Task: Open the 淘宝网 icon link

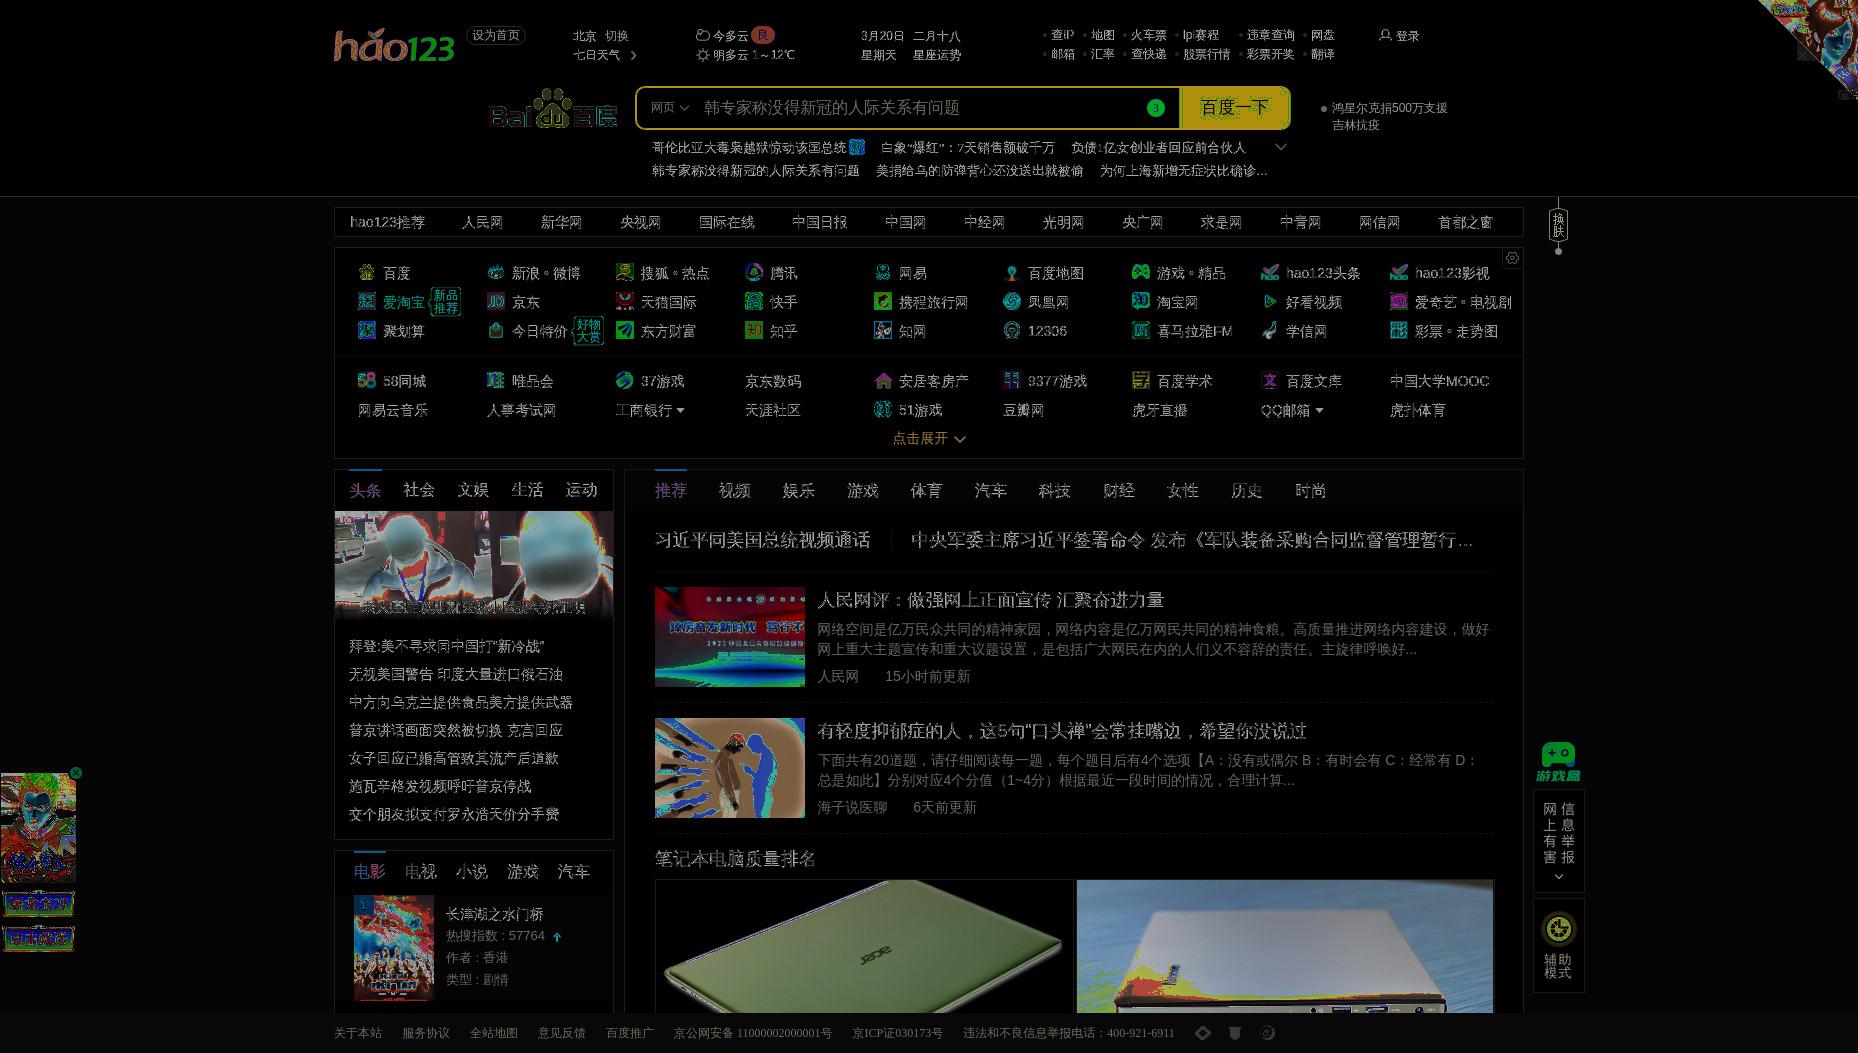Action: (1141, 301)
